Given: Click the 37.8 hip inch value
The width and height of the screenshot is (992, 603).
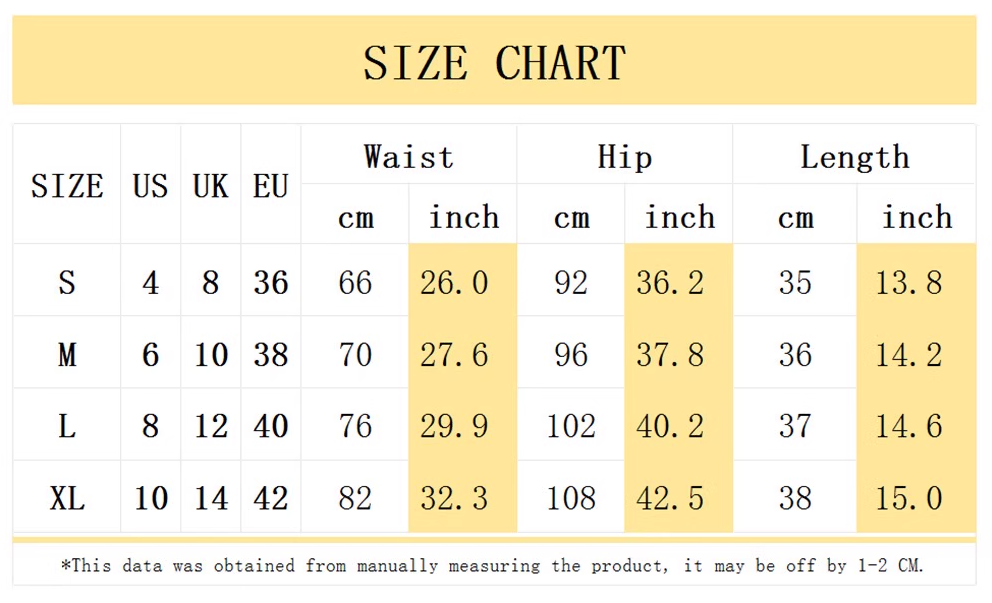Looking at the screenshot, I should [670, 355].
